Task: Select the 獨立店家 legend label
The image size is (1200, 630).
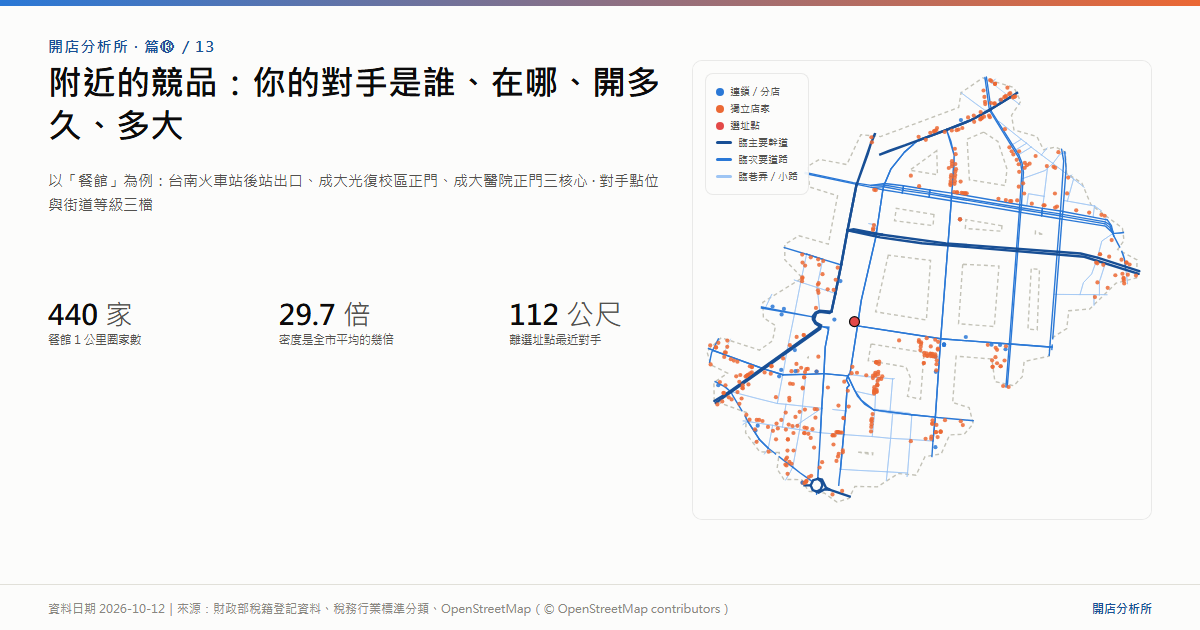Action: (x=750, y=108)
